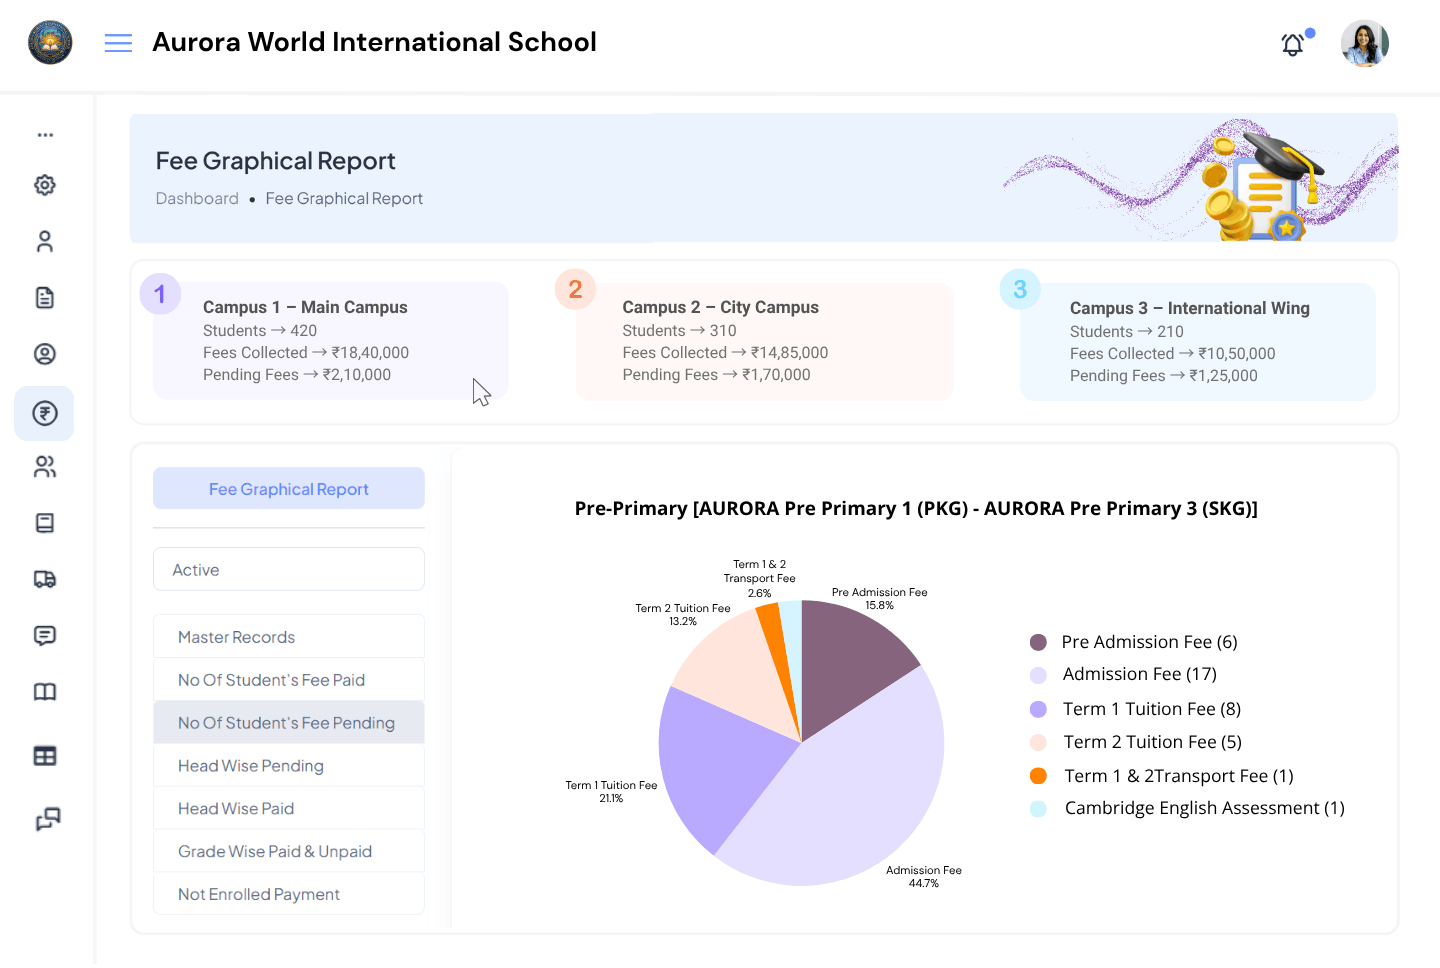Open Settings via the sidebar gear icon

click(x=44, y=185)
